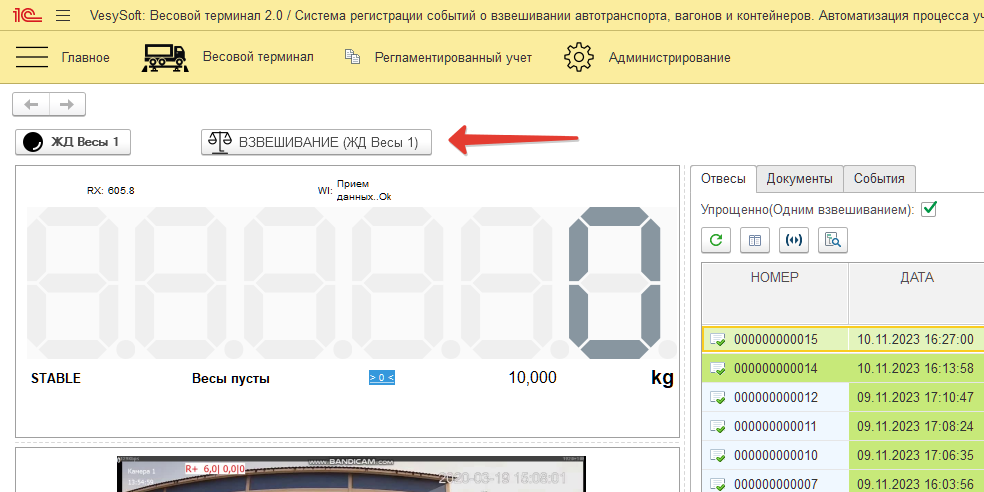
Task: Click the ЖД Весы 1 scale button
Action: coord(73,142)
